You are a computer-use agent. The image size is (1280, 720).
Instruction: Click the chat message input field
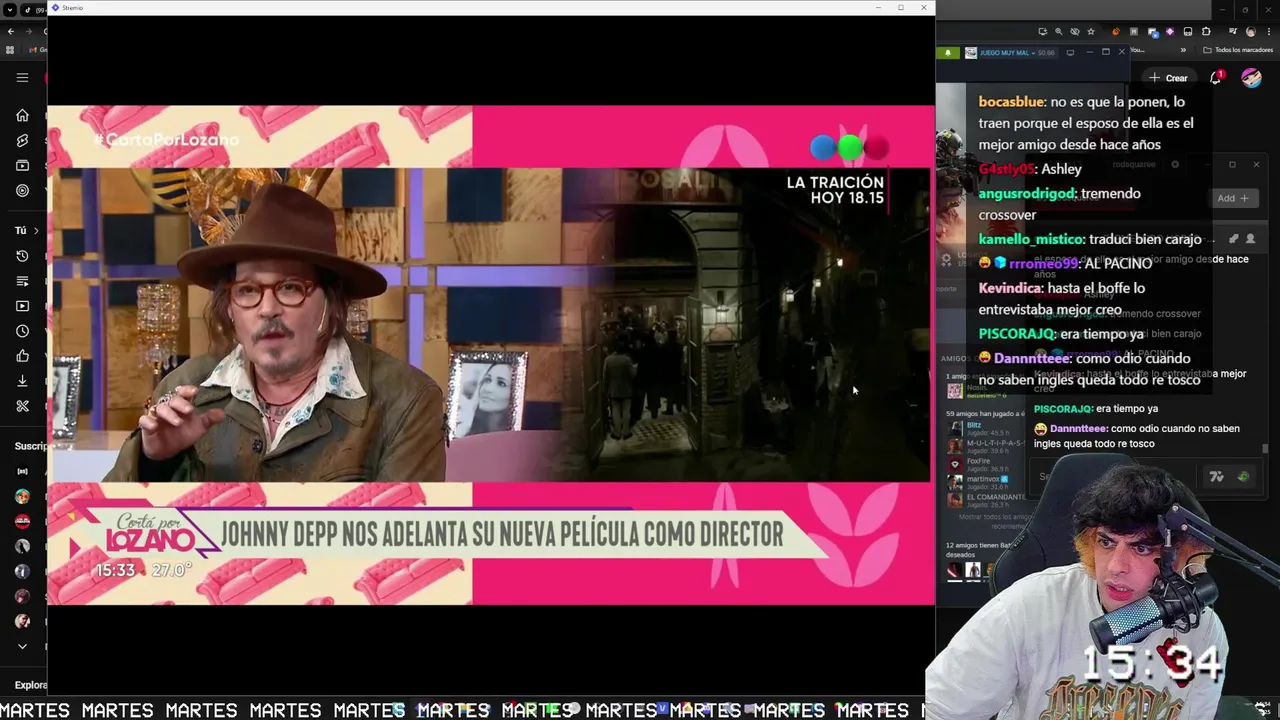click(1115, 476)
